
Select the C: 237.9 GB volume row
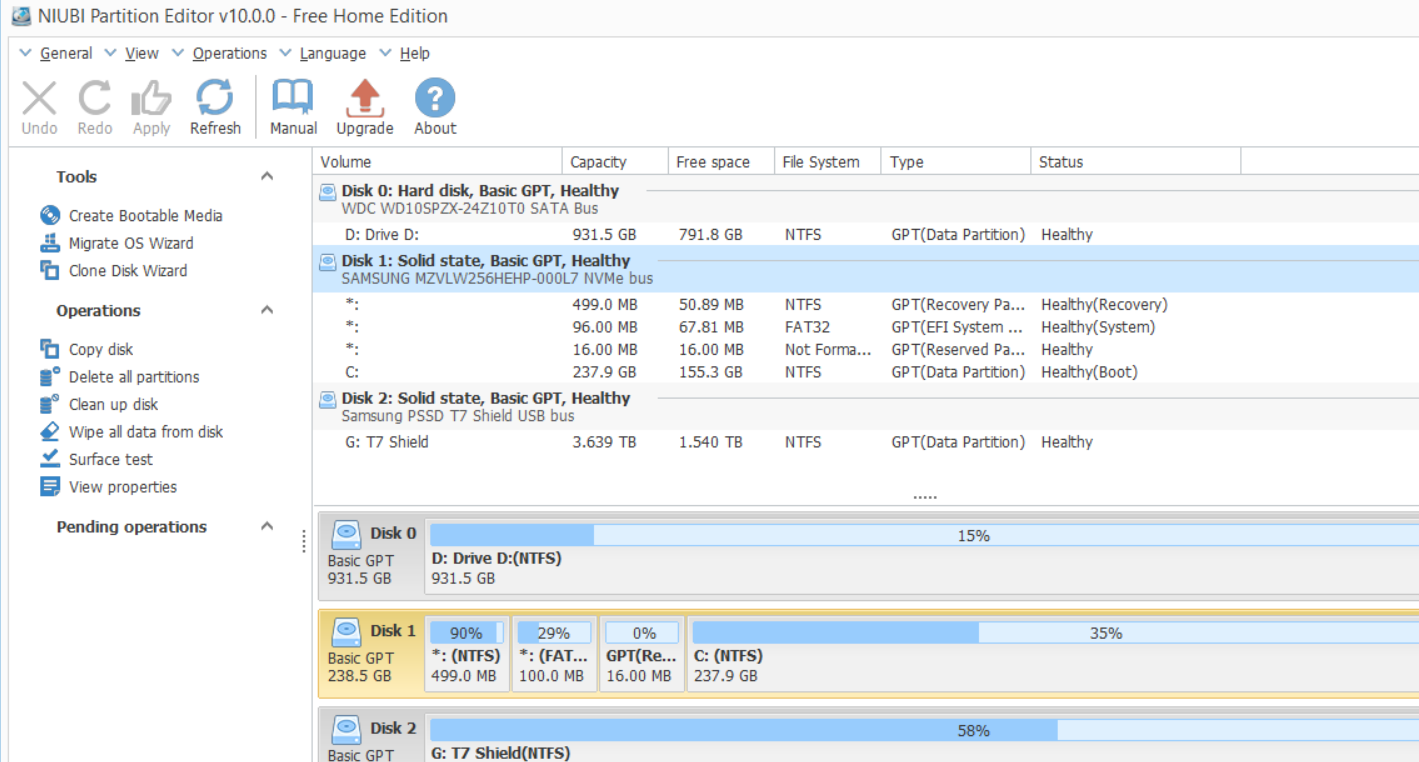[x=866, y=372]
